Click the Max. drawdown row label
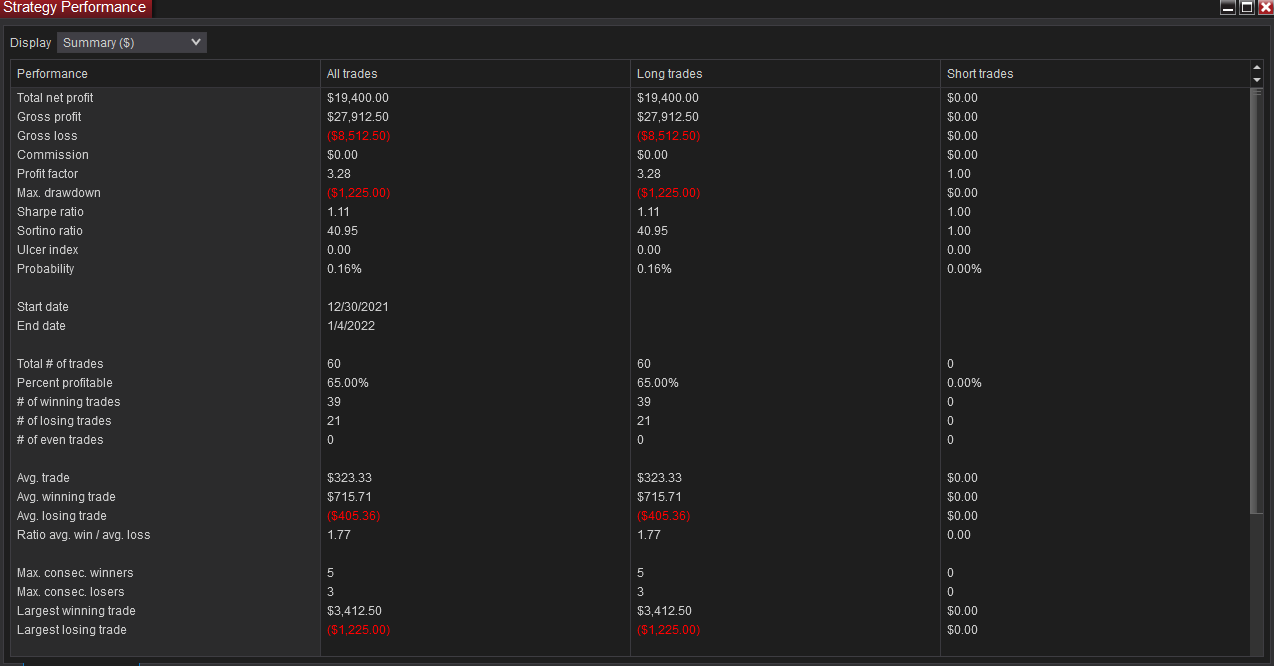This screenshot has width=1274, height=666. 59,193
